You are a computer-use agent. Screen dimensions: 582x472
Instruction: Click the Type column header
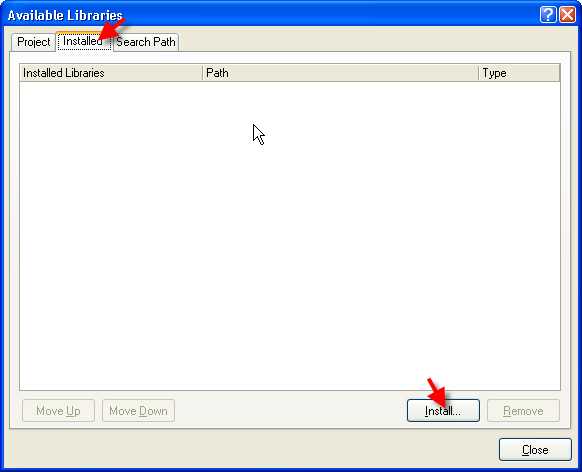click(x=519, y=73)
